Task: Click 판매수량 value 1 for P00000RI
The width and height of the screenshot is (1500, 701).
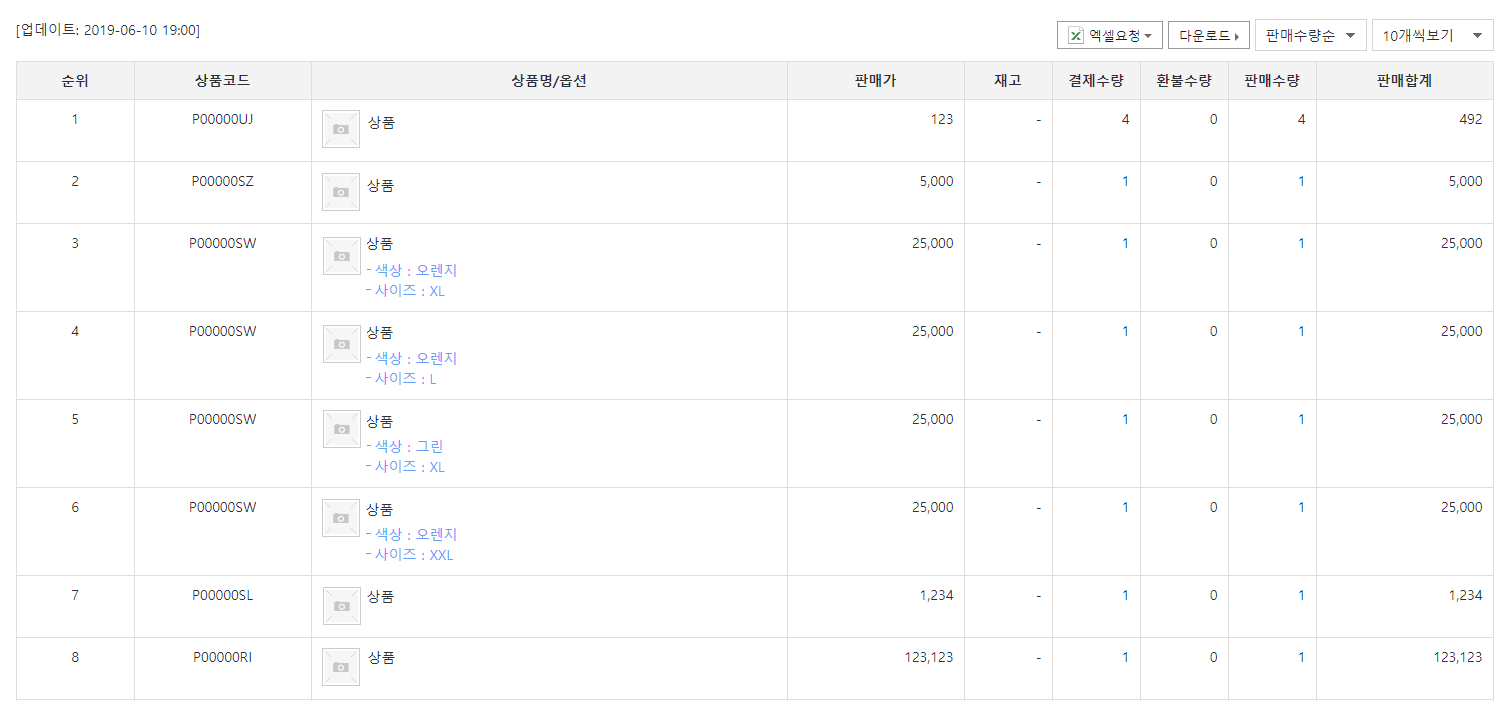Action: pos(1301,658)
